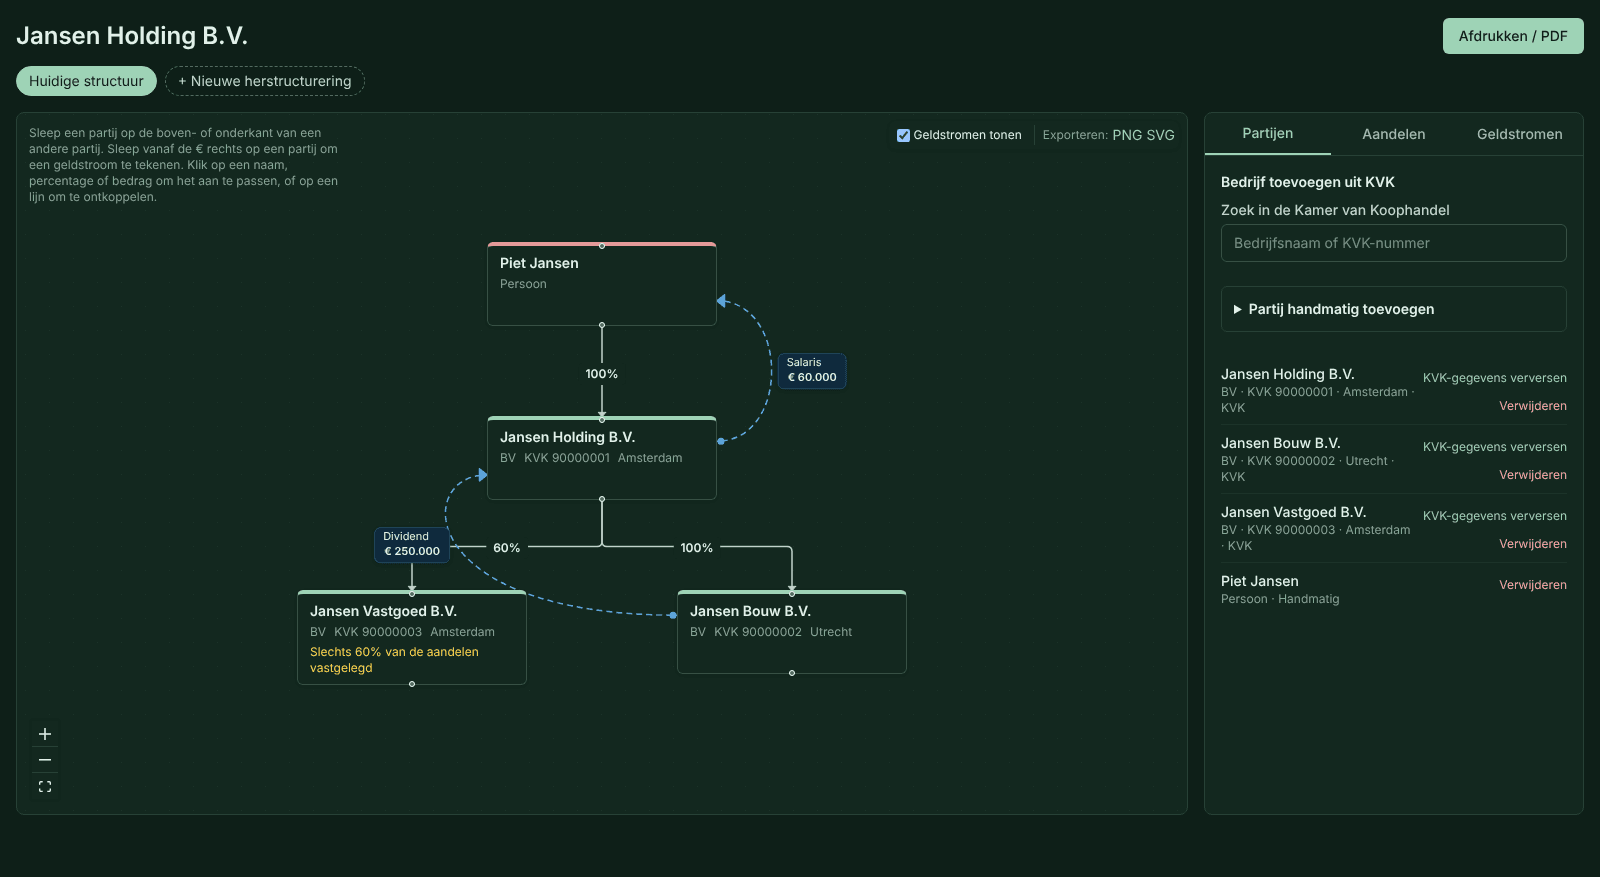Viewport: 1600px width, 877px height.
Task: Click the 60% aandelen vastgelegd warning
Action: [x=394, y=660]
